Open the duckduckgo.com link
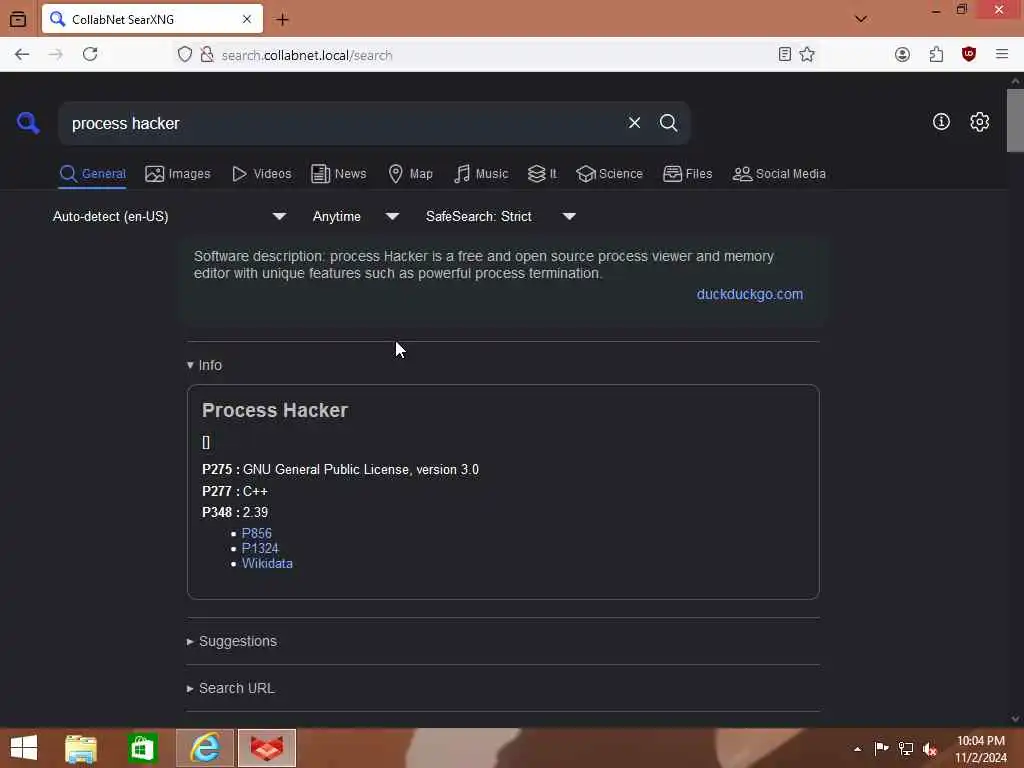The width and height of the screenshot is (1024, 768). [750, 294]
